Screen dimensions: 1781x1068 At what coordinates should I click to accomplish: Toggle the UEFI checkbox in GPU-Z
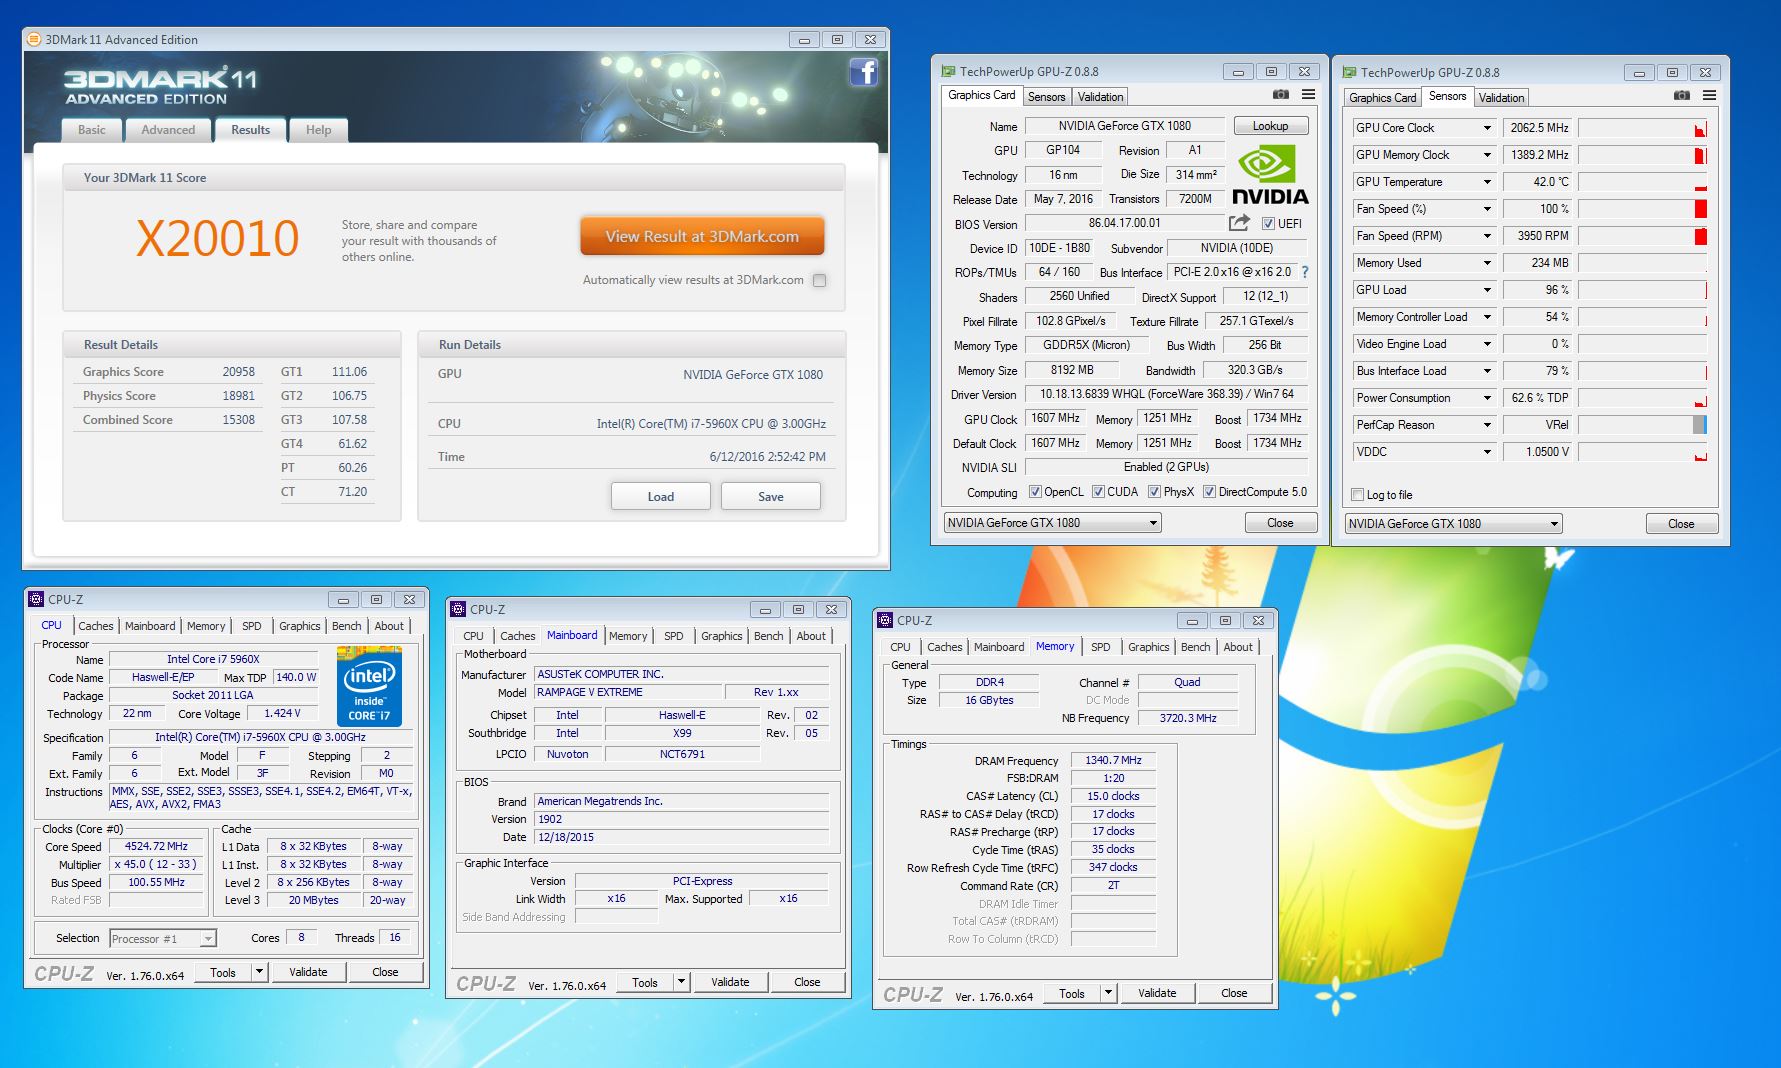click(x=1268, y=224)
